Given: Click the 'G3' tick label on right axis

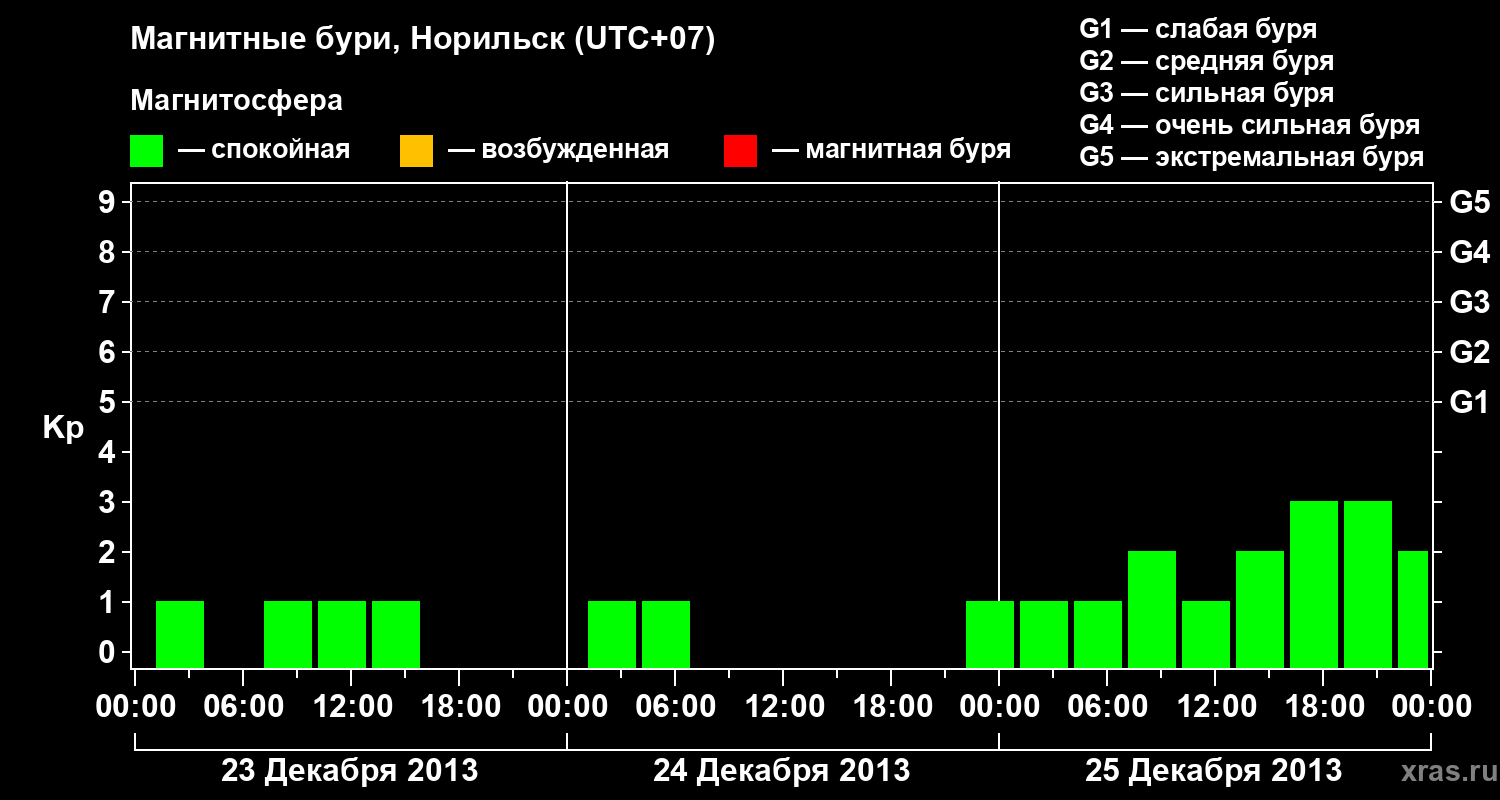Looking at the screenshot, I should 1469,302.
